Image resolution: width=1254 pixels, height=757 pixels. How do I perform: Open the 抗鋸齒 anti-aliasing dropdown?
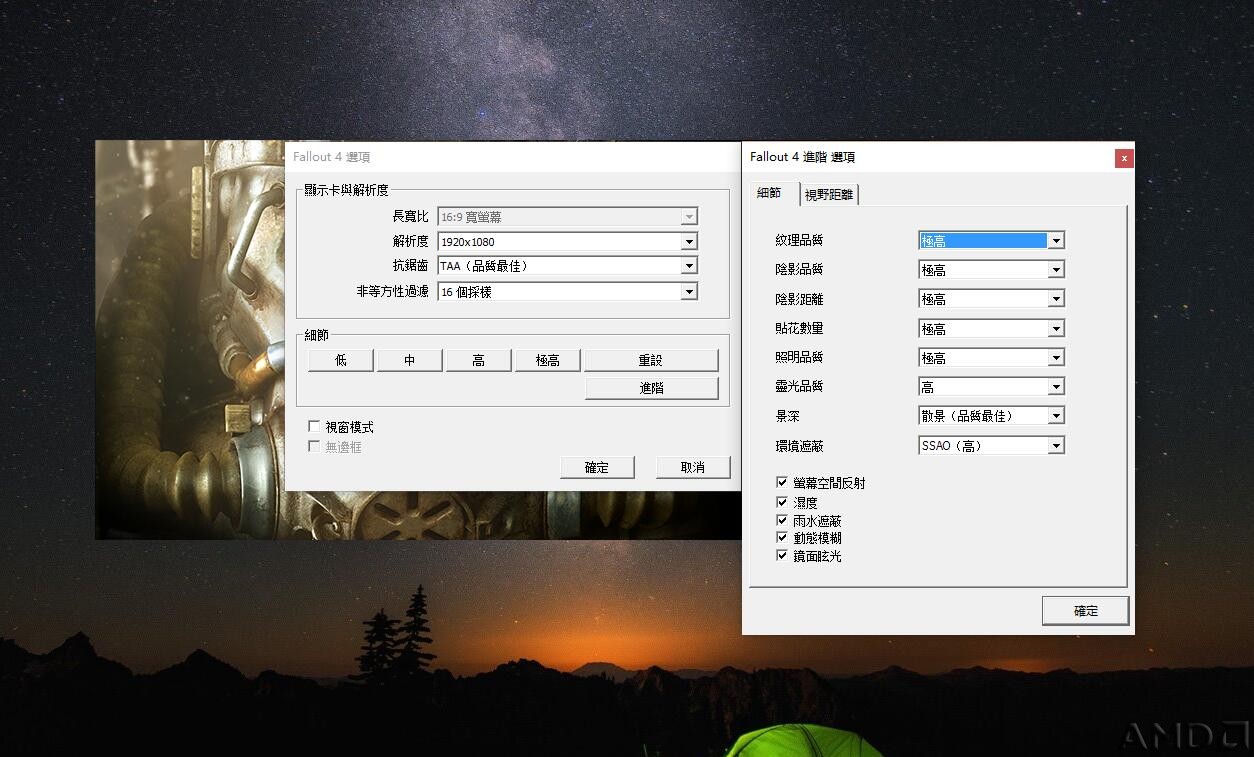click(x=567, y=266)
